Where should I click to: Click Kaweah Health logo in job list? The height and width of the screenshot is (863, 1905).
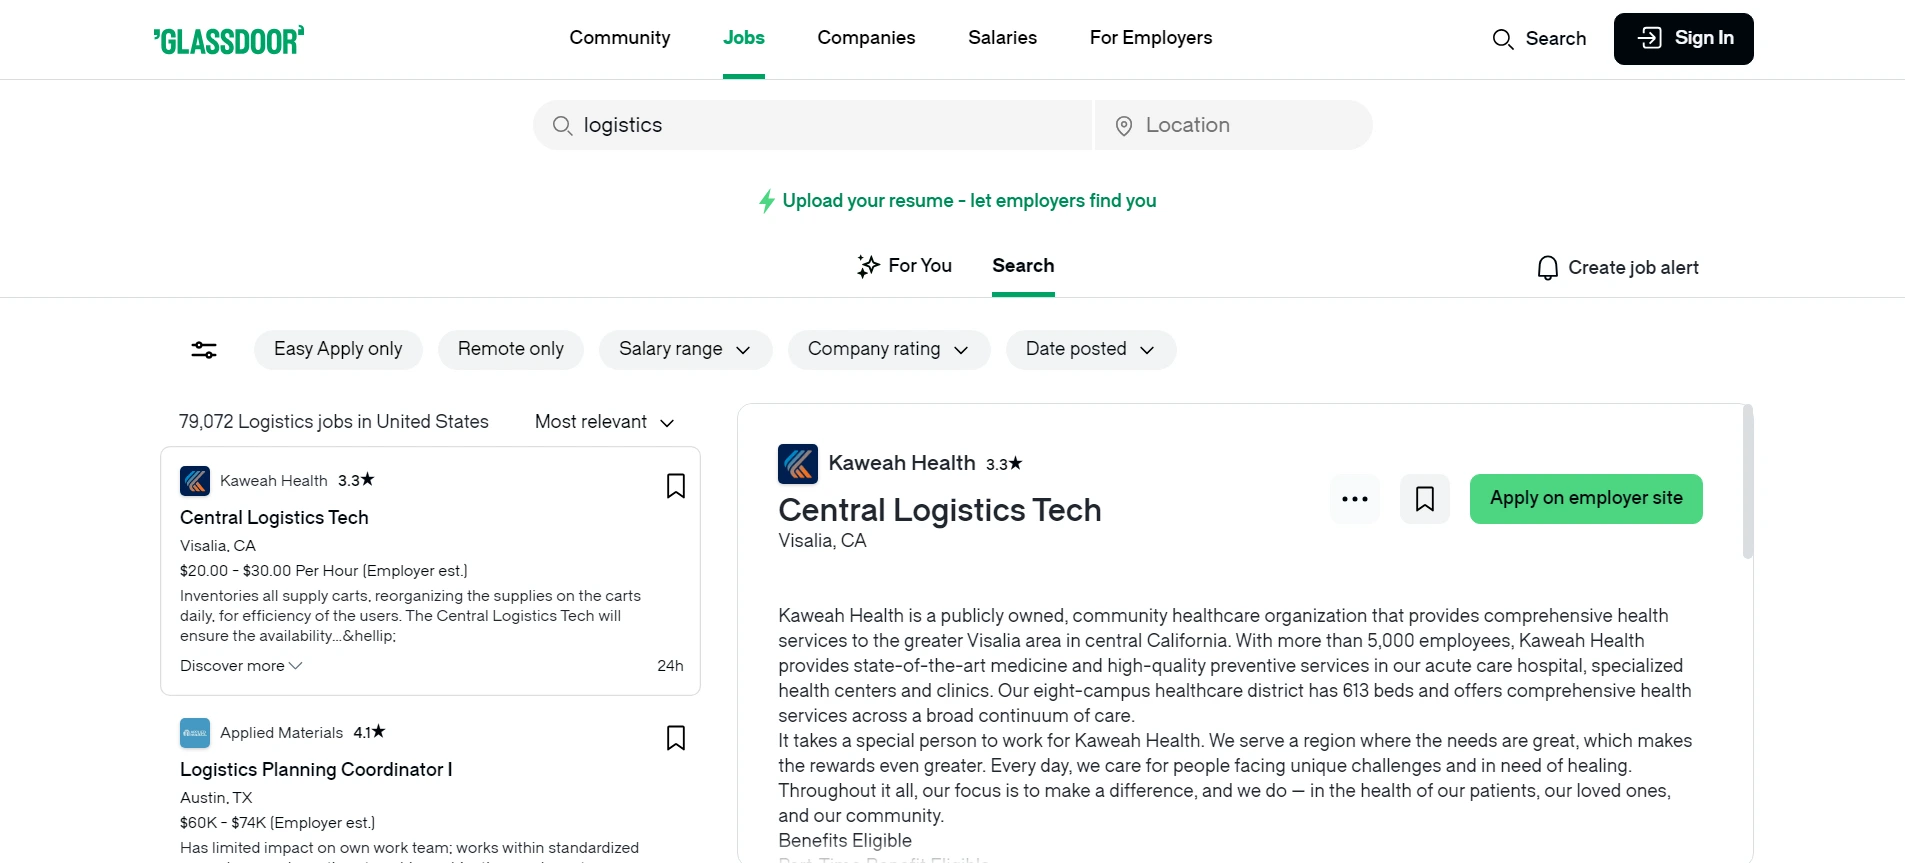pos(195,481)
